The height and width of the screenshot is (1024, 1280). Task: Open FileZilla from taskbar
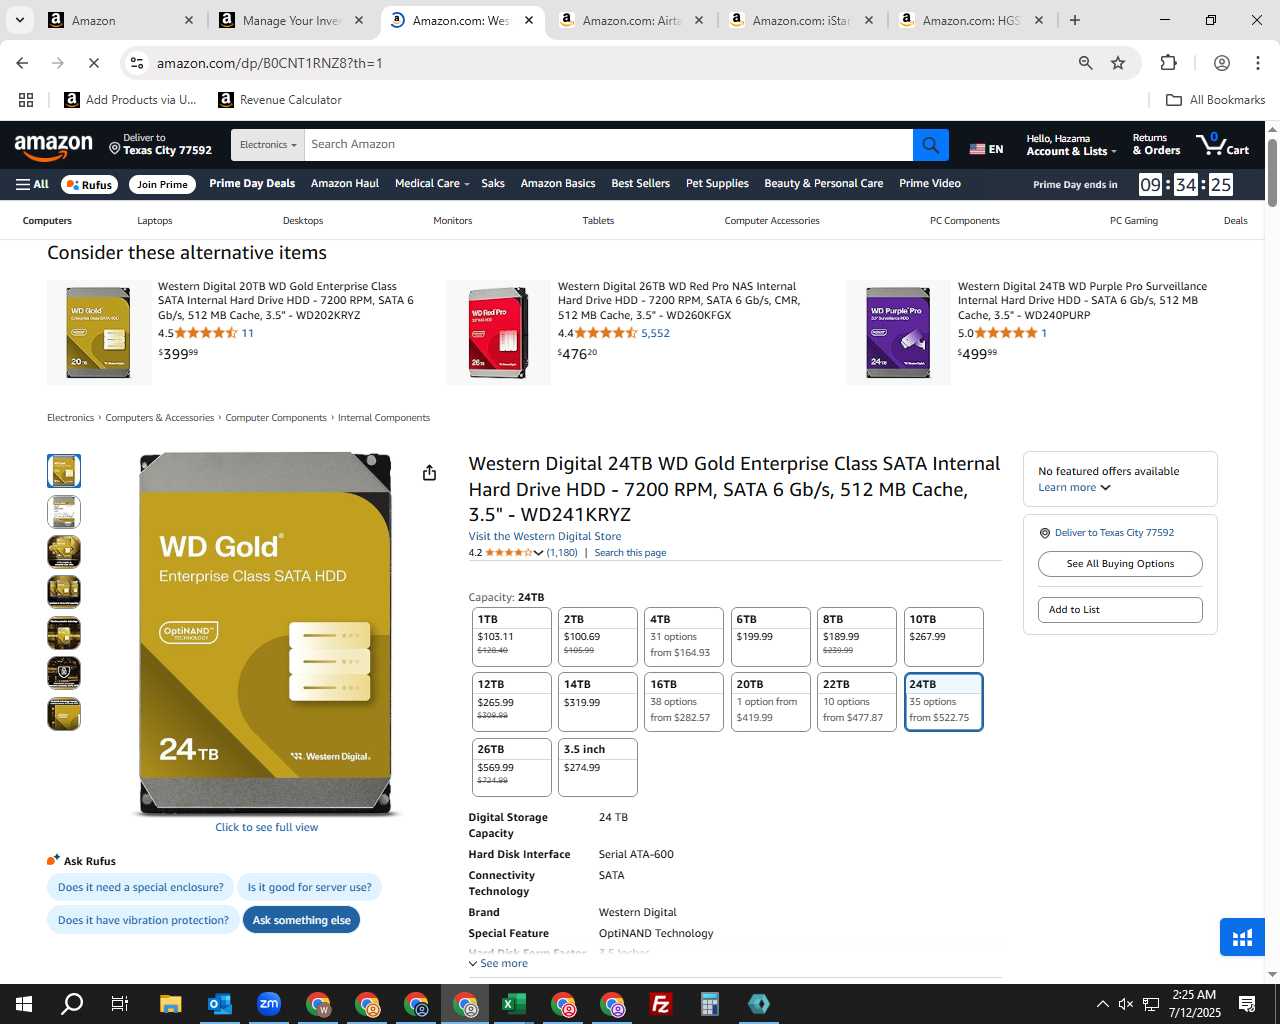point(660,1004)
